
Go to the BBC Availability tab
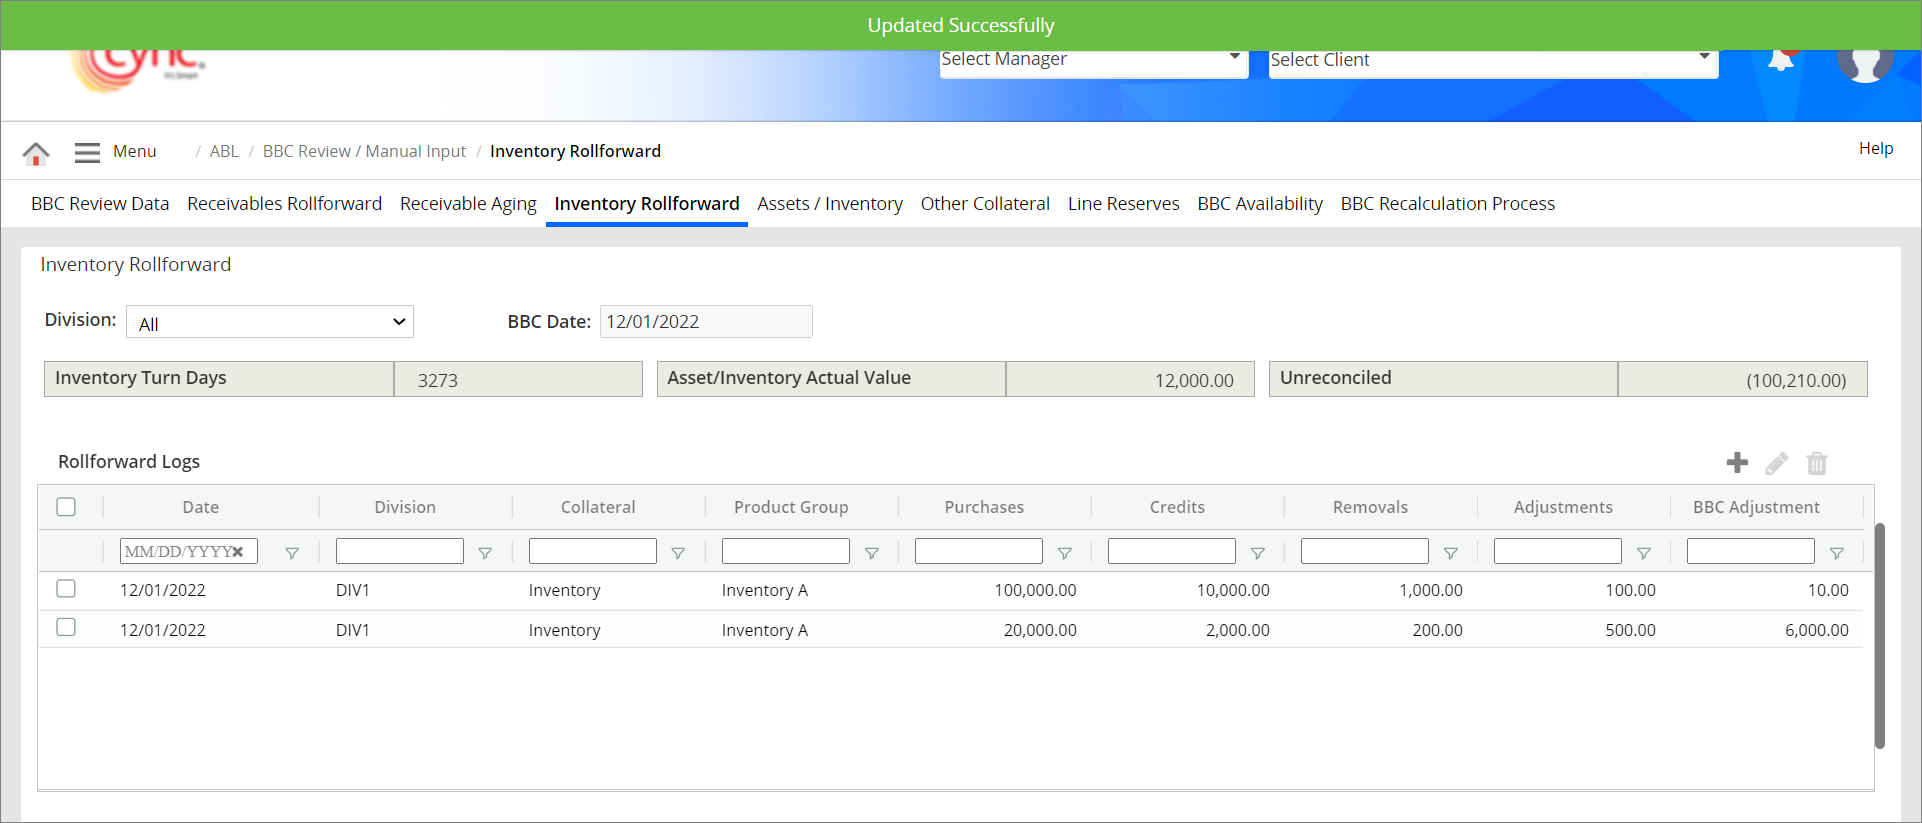1259,204
